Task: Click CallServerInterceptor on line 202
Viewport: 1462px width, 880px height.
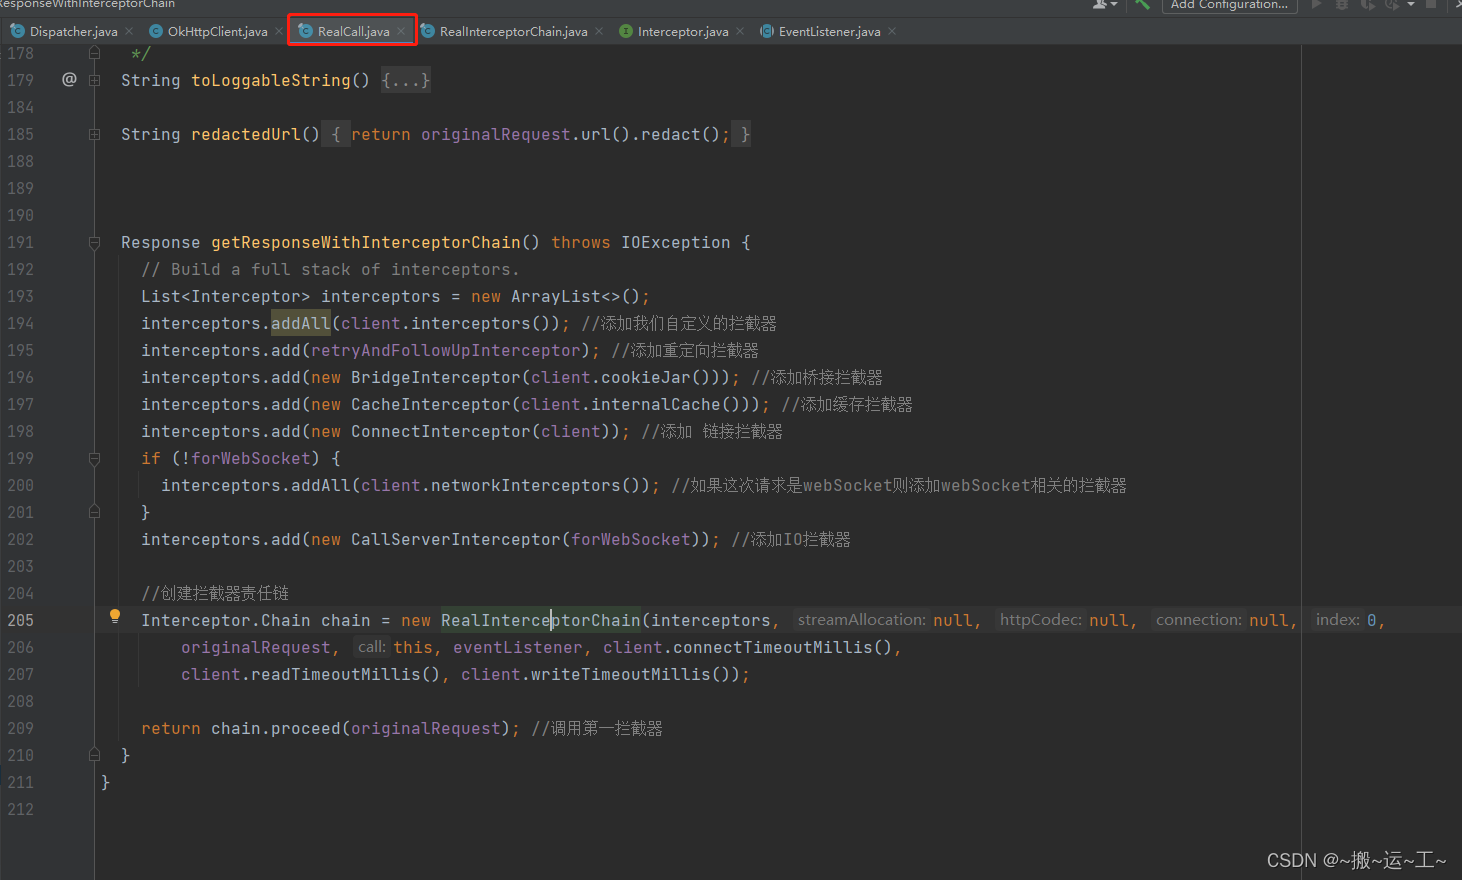Action: [x=456, y=539]
